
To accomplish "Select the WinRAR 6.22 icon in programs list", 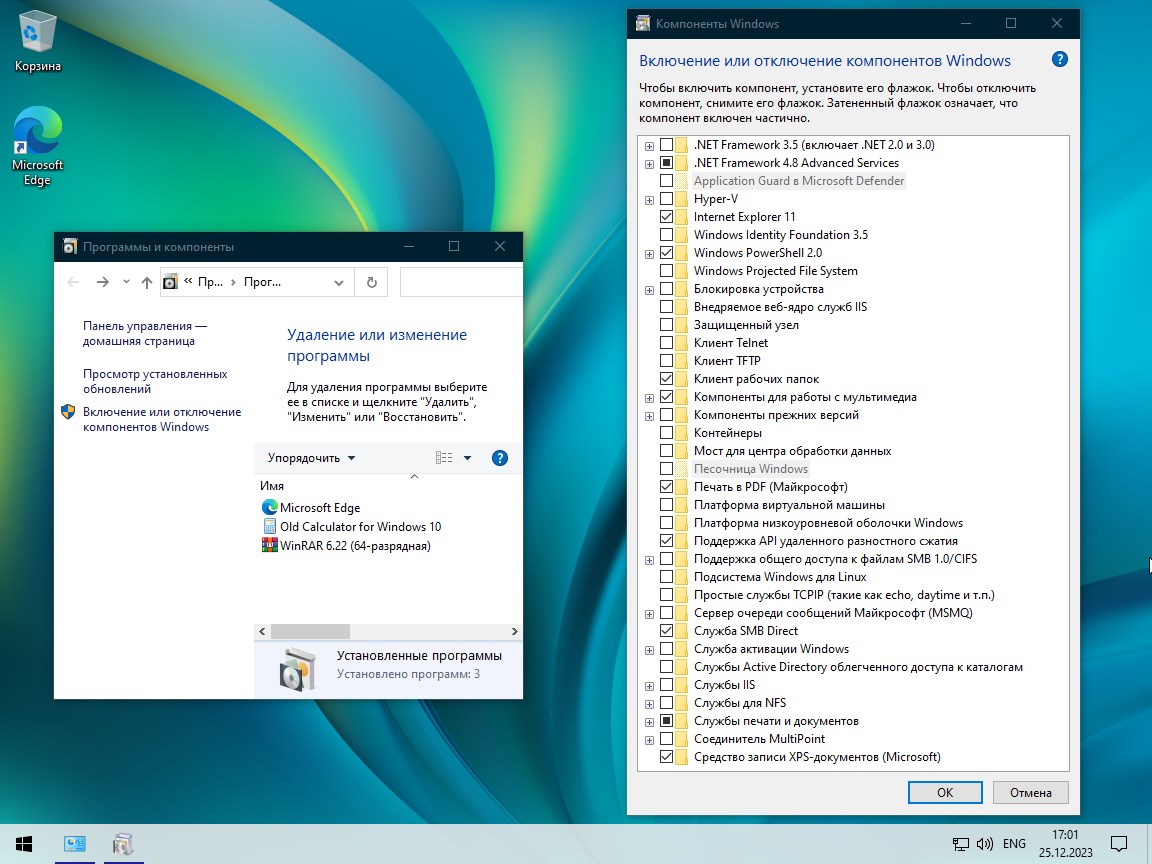I will coord(269,545).
